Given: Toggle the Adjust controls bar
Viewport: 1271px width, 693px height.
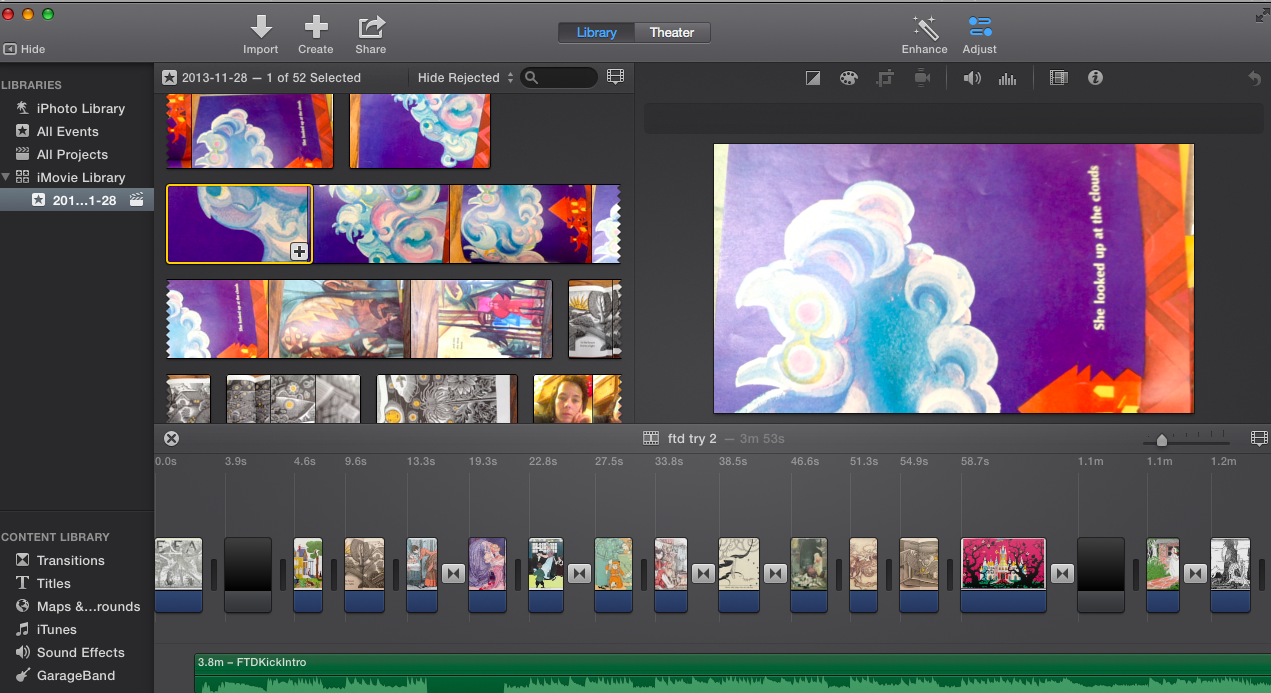Looking at the screenshot, I should [x=980, y=27].
